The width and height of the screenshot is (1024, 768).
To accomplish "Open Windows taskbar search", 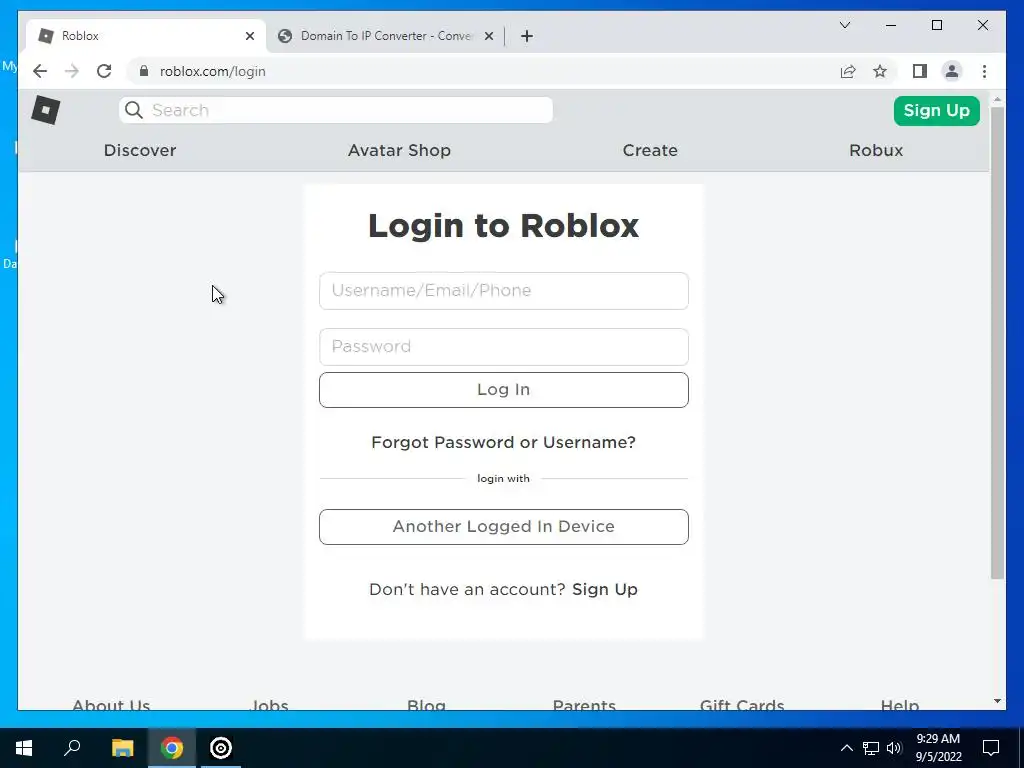I will (x=72, y=748).
